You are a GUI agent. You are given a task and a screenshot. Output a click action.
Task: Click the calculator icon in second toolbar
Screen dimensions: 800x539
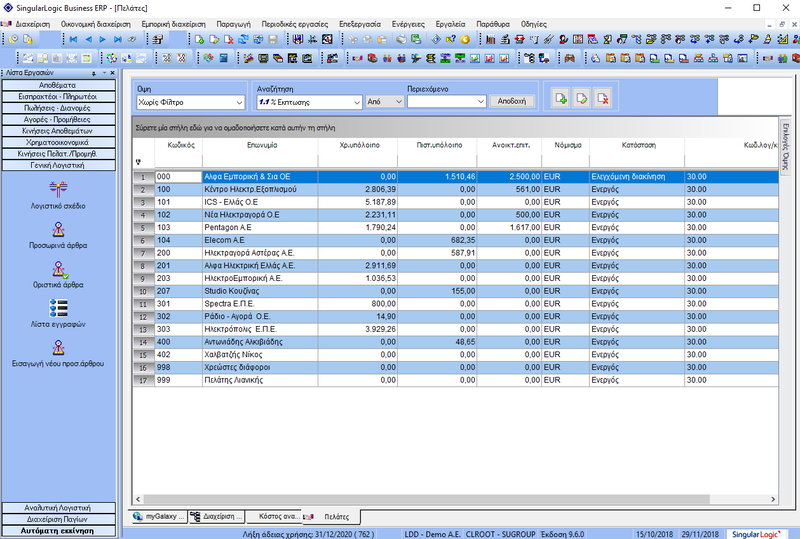223,59
